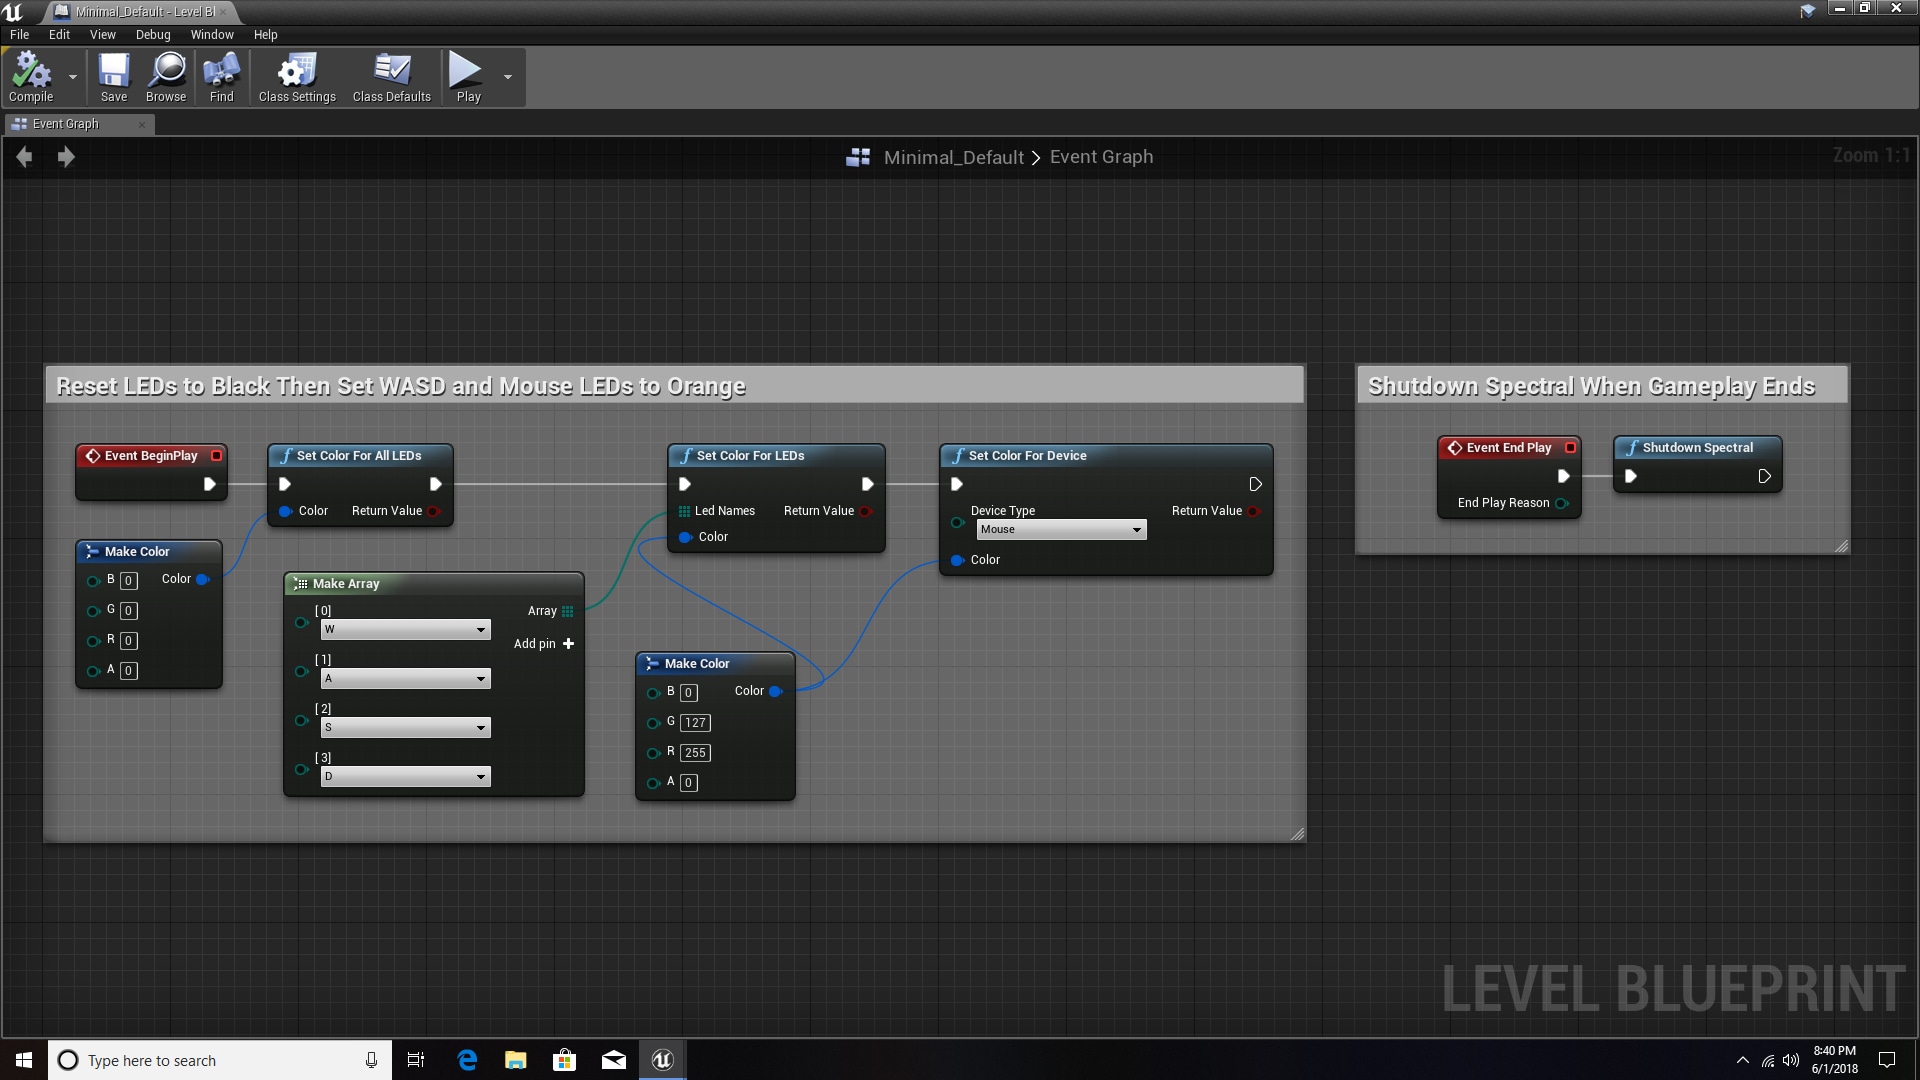Screen dimensions: 1920x1080
Task: Expand the Play button options arrow
Action: point(508,77)
